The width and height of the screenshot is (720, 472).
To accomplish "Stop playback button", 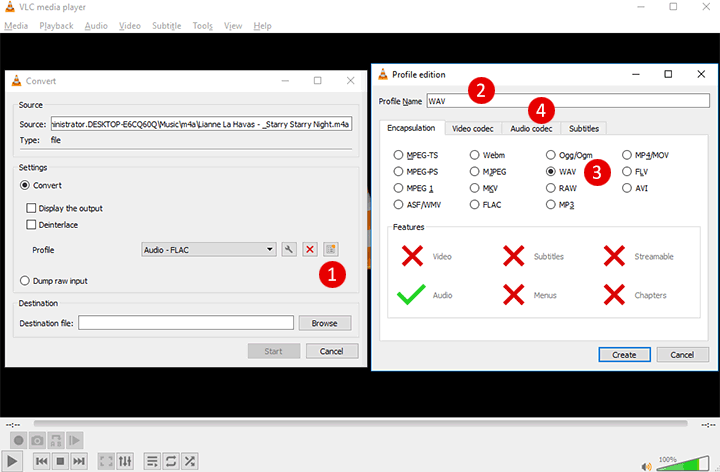I will pos(60,461).
